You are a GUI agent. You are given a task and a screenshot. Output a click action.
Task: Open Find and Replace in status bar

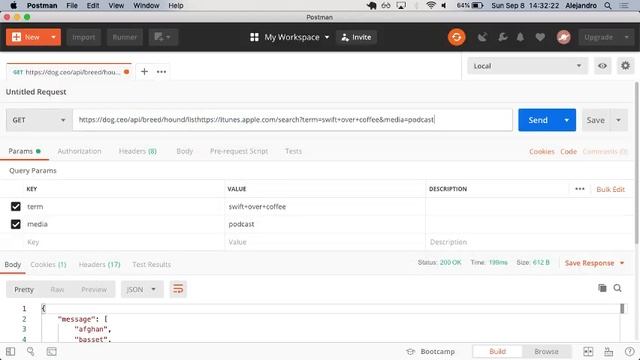click(31, 351)
